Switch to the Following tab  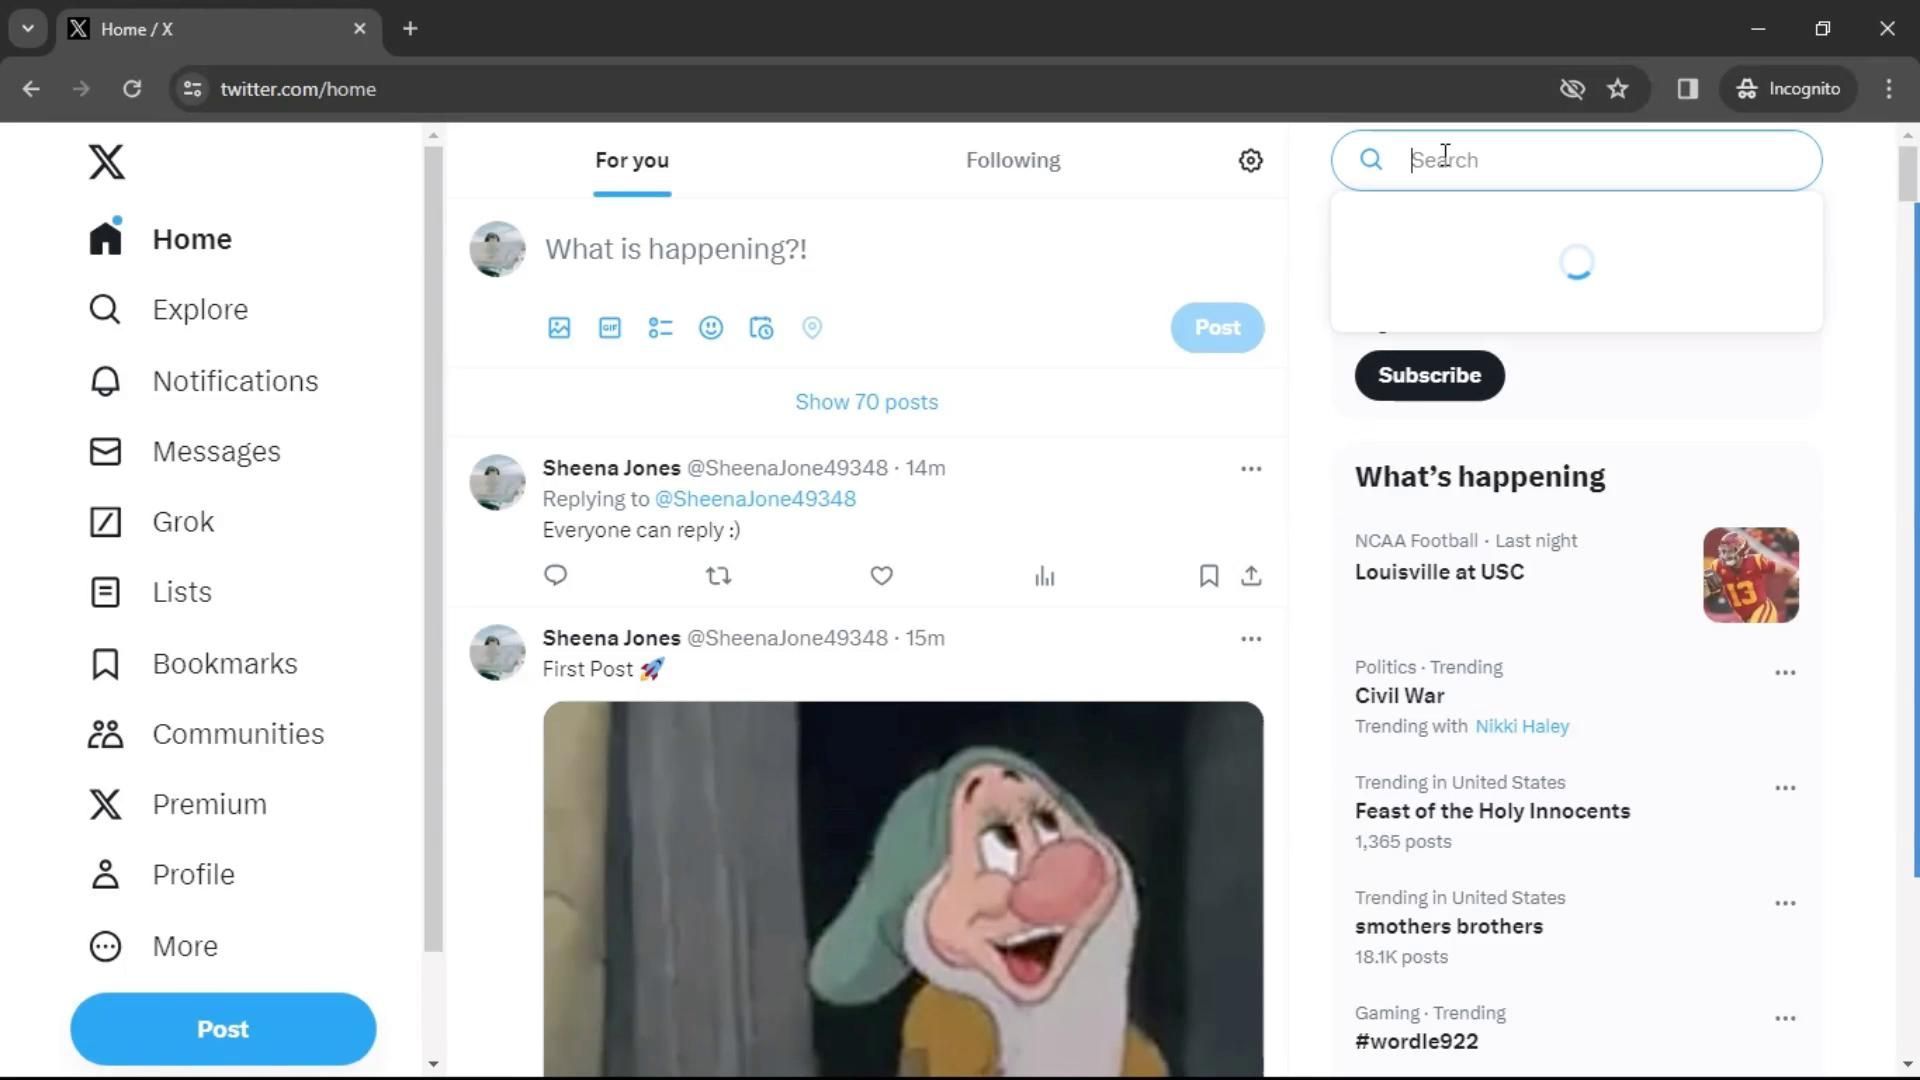(x=1013, y=160)
